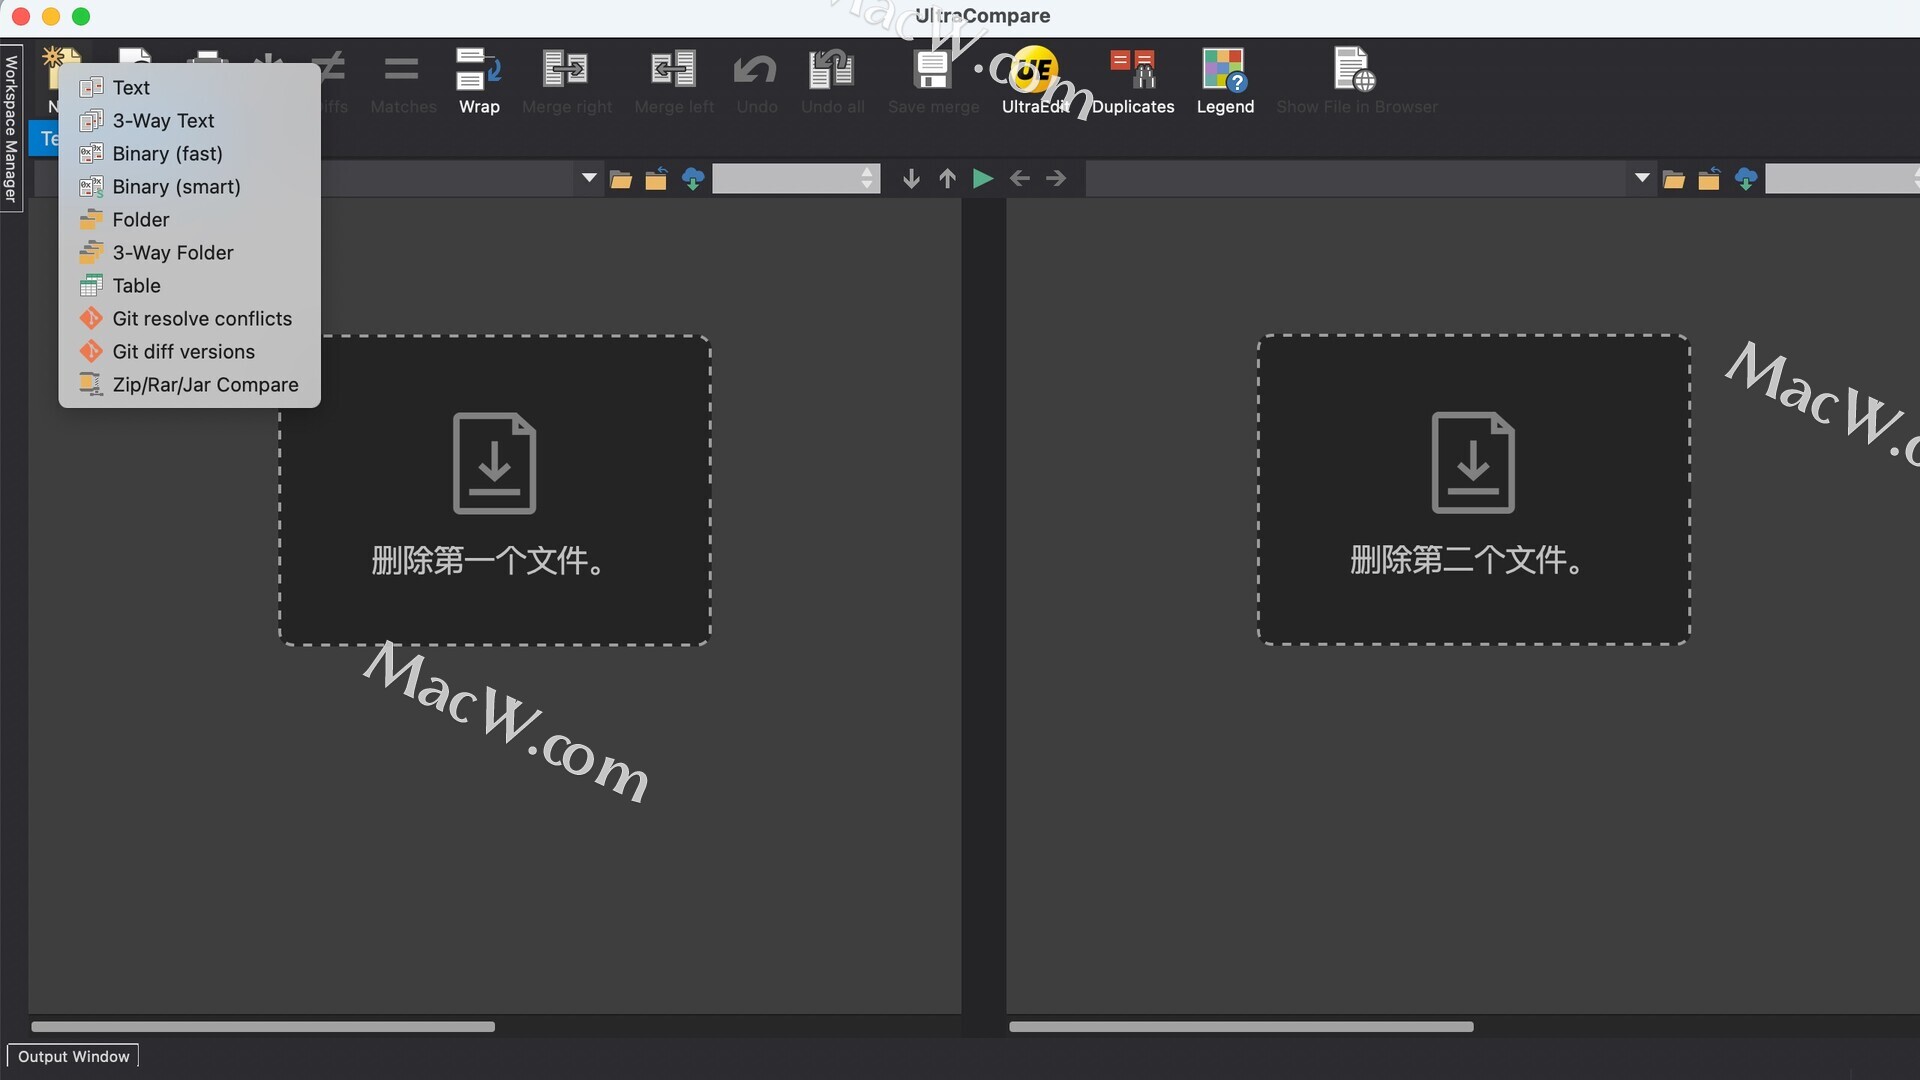
Task: Choose Text in the compare mode menu
Action: [x=190, y=87]
